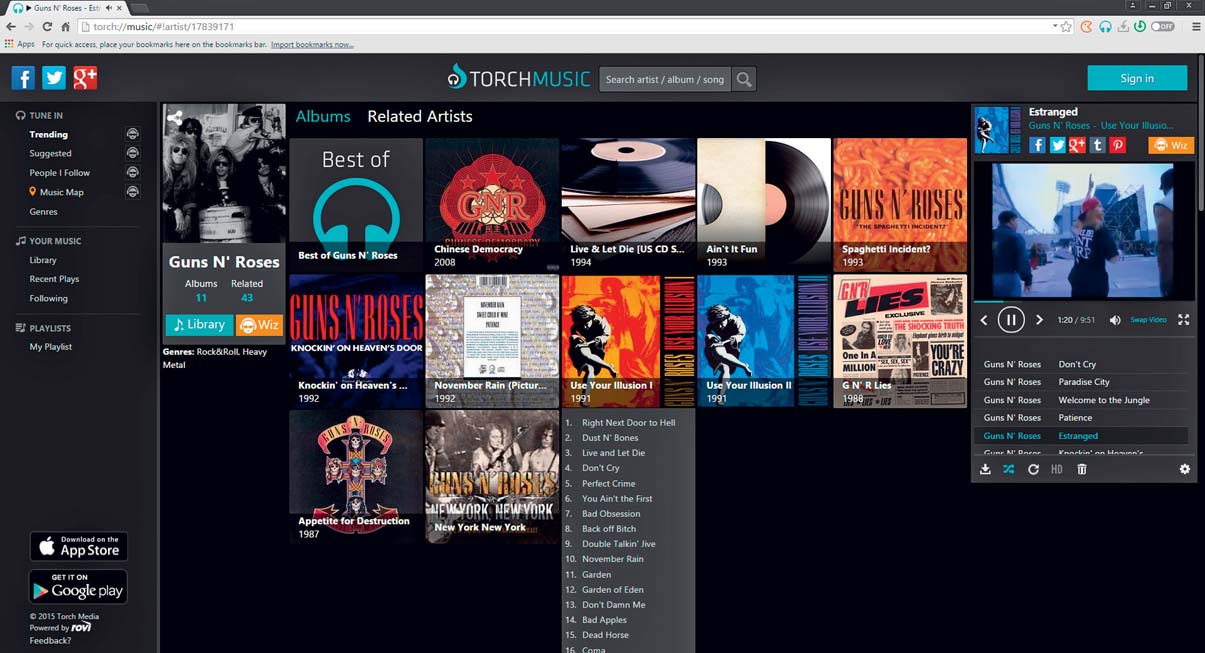This screenshot has height=653, width=1205.
Task: Click the repeat icon in the player footer
Action: click(1033, 469)
